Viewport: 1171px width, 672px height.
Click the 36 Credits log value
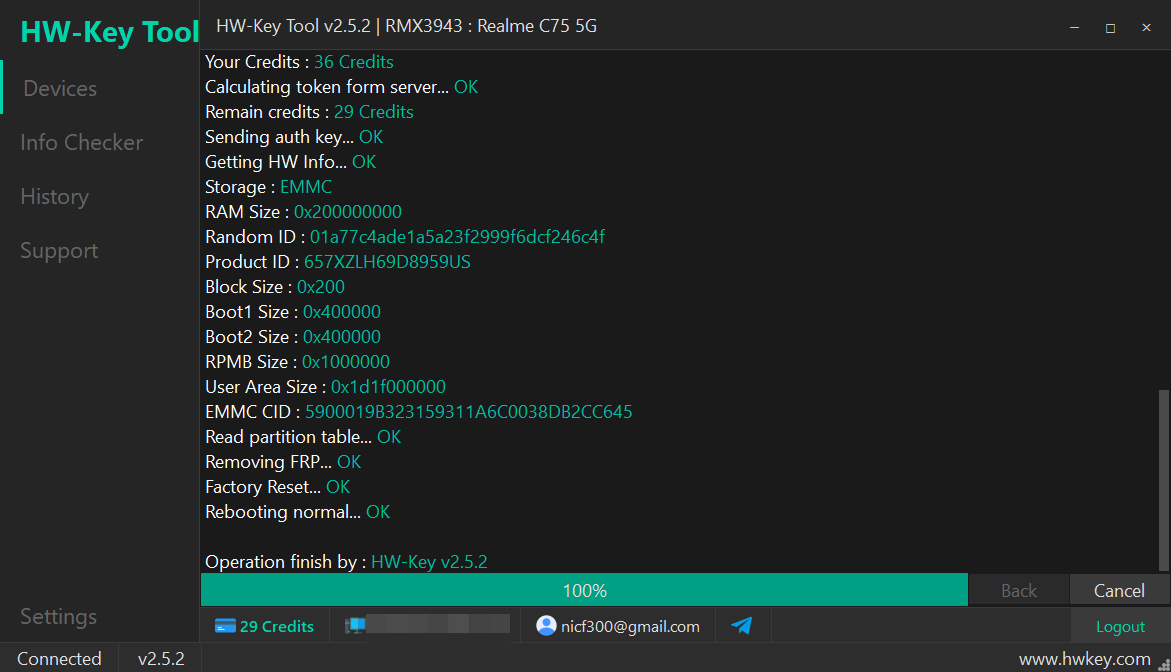pyautogui.click(x=353, y=62)
